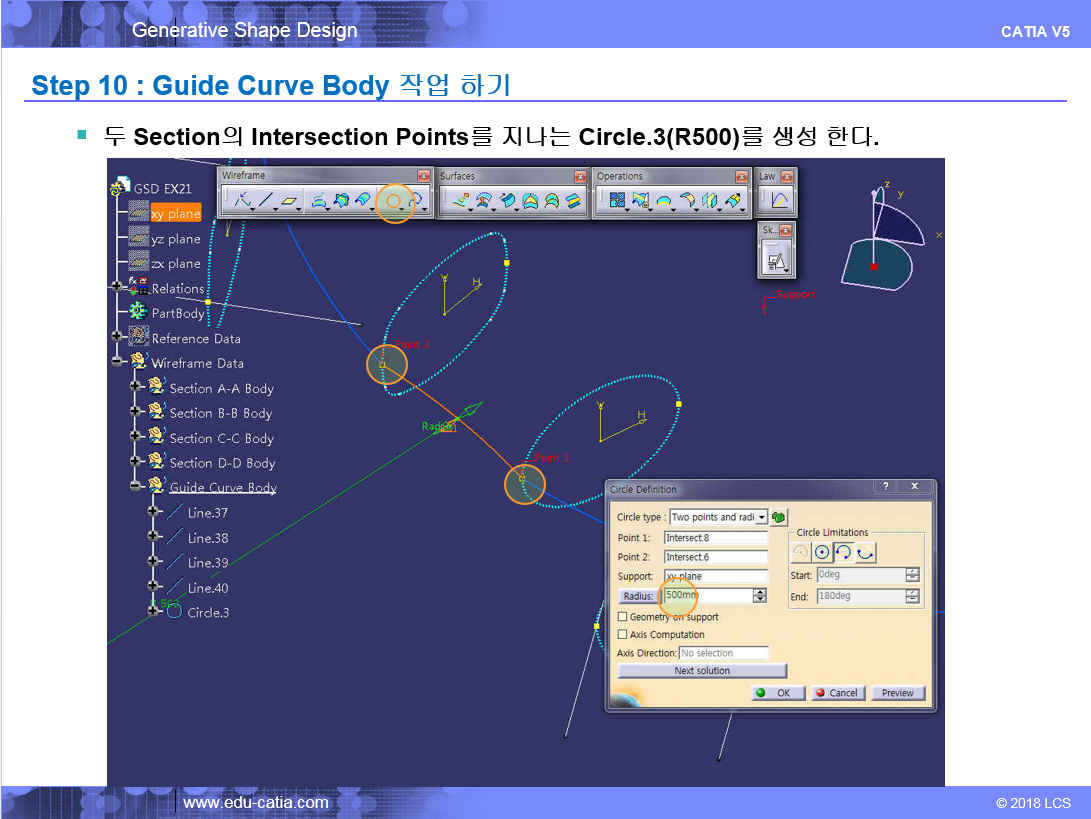Click the green icon beside Circle type
The height and width of the screenshot is (819, 1091).
click(x=778, y=517)
